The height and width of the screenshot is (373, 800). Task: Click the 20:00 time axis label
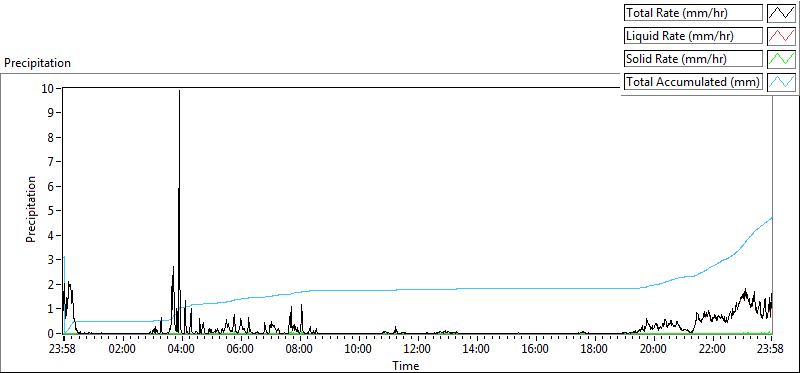654,350
